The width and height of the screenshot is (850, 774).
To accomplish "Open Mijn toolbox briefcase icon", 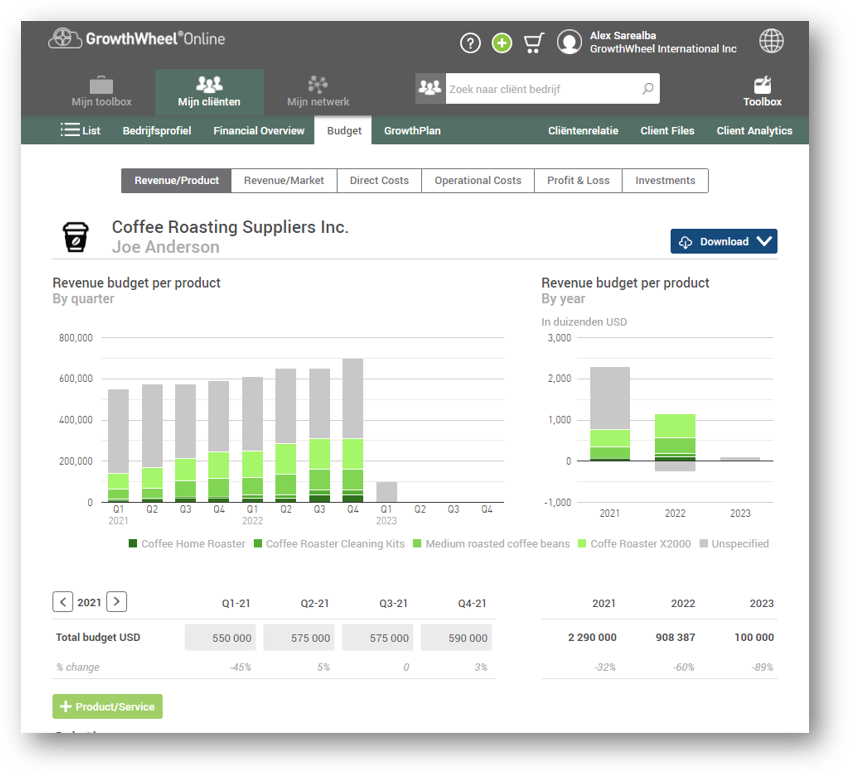I will tap(101, 85).
